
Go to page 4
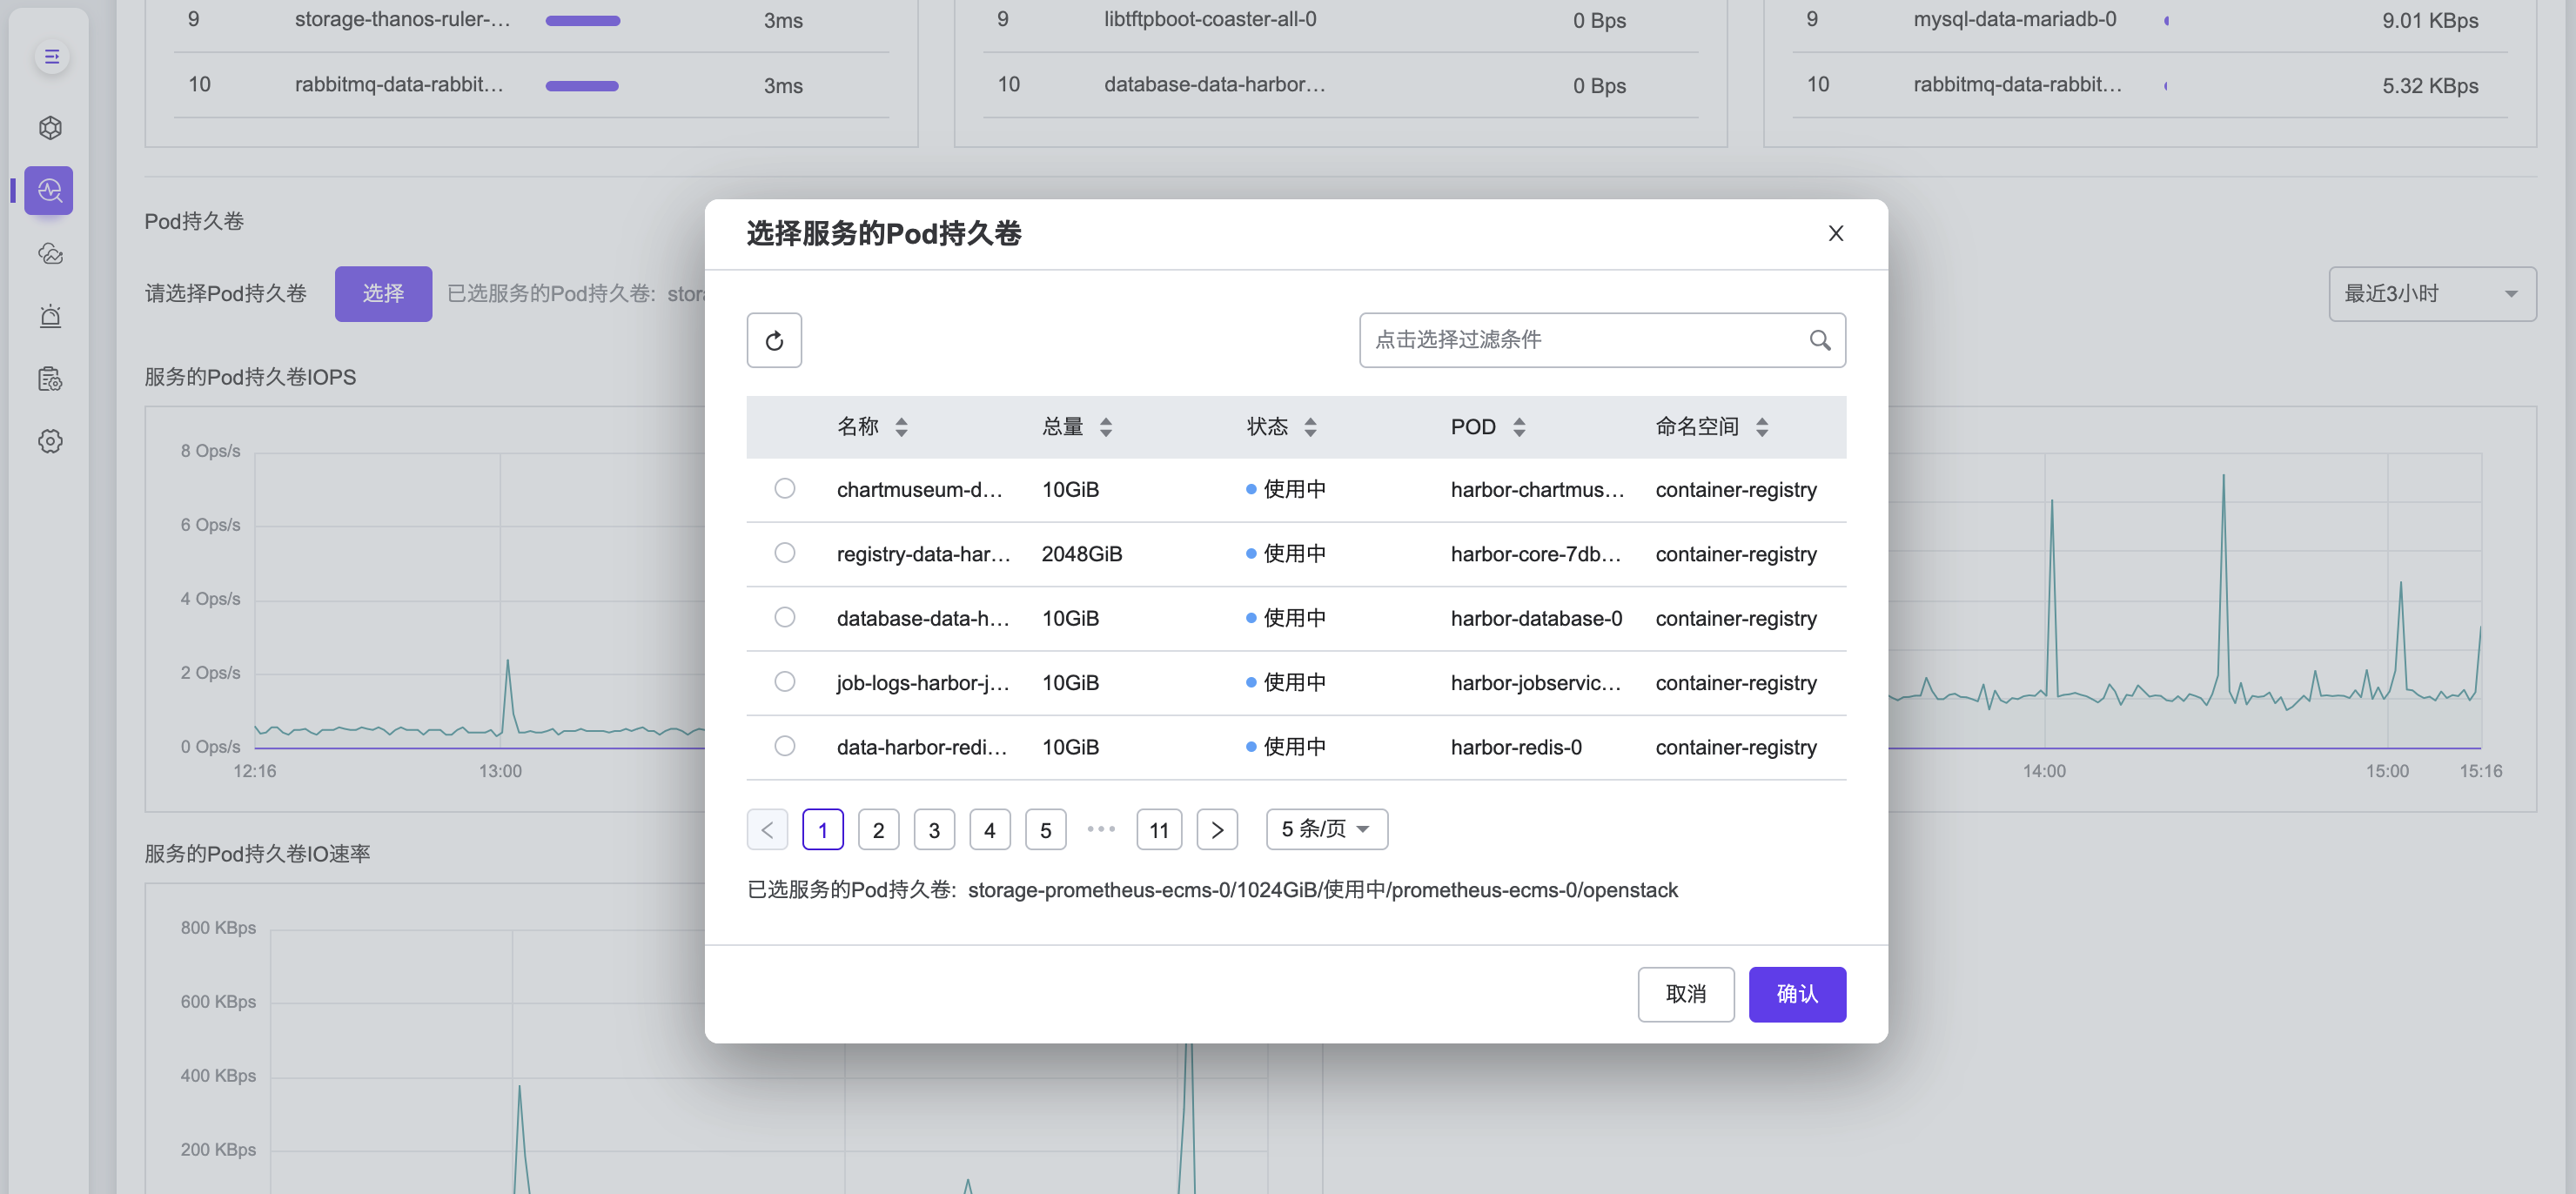990,830
